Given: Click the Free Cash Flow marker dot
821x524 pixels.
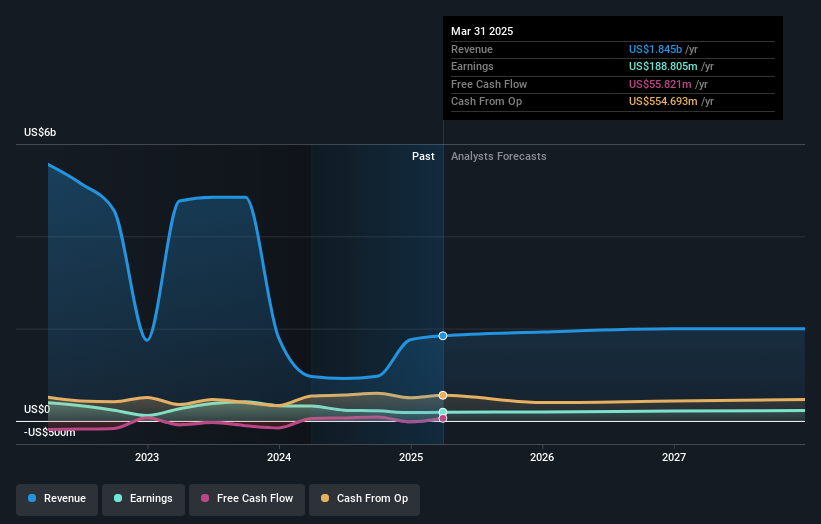Looking at the screenshot, I should (x=443, y=419).
